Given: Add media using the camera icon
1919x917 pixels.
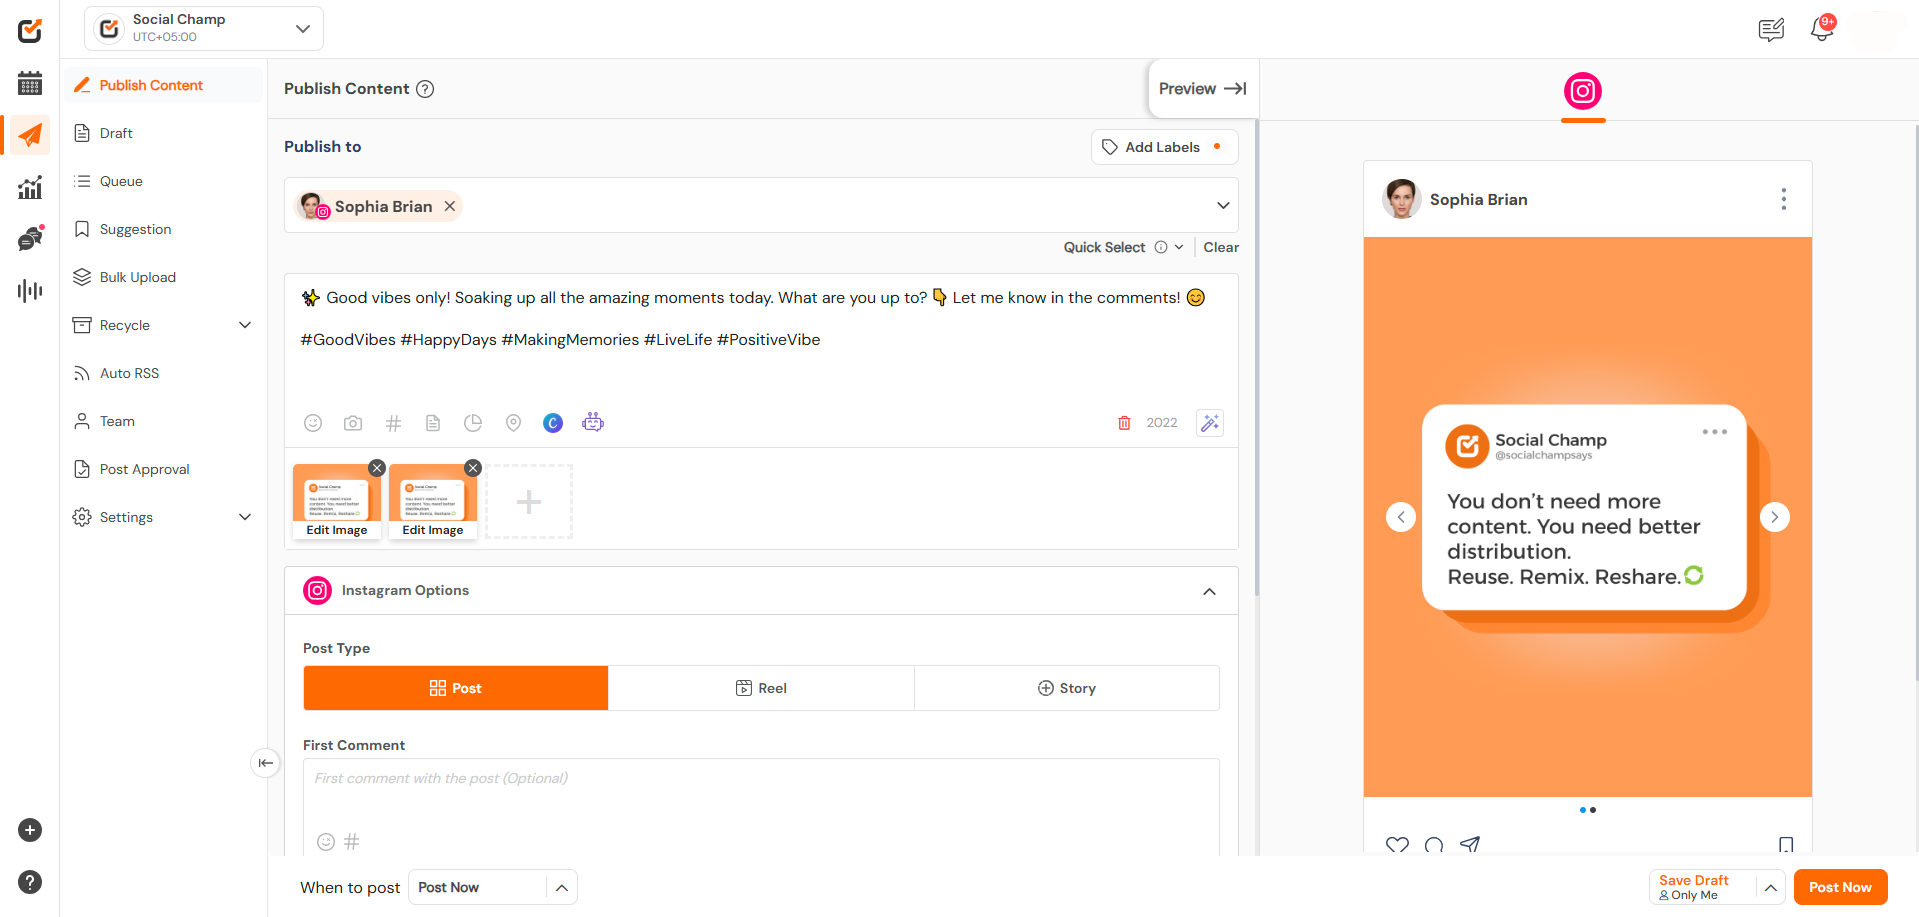Looking at the screenshot, I should (353, 423).
